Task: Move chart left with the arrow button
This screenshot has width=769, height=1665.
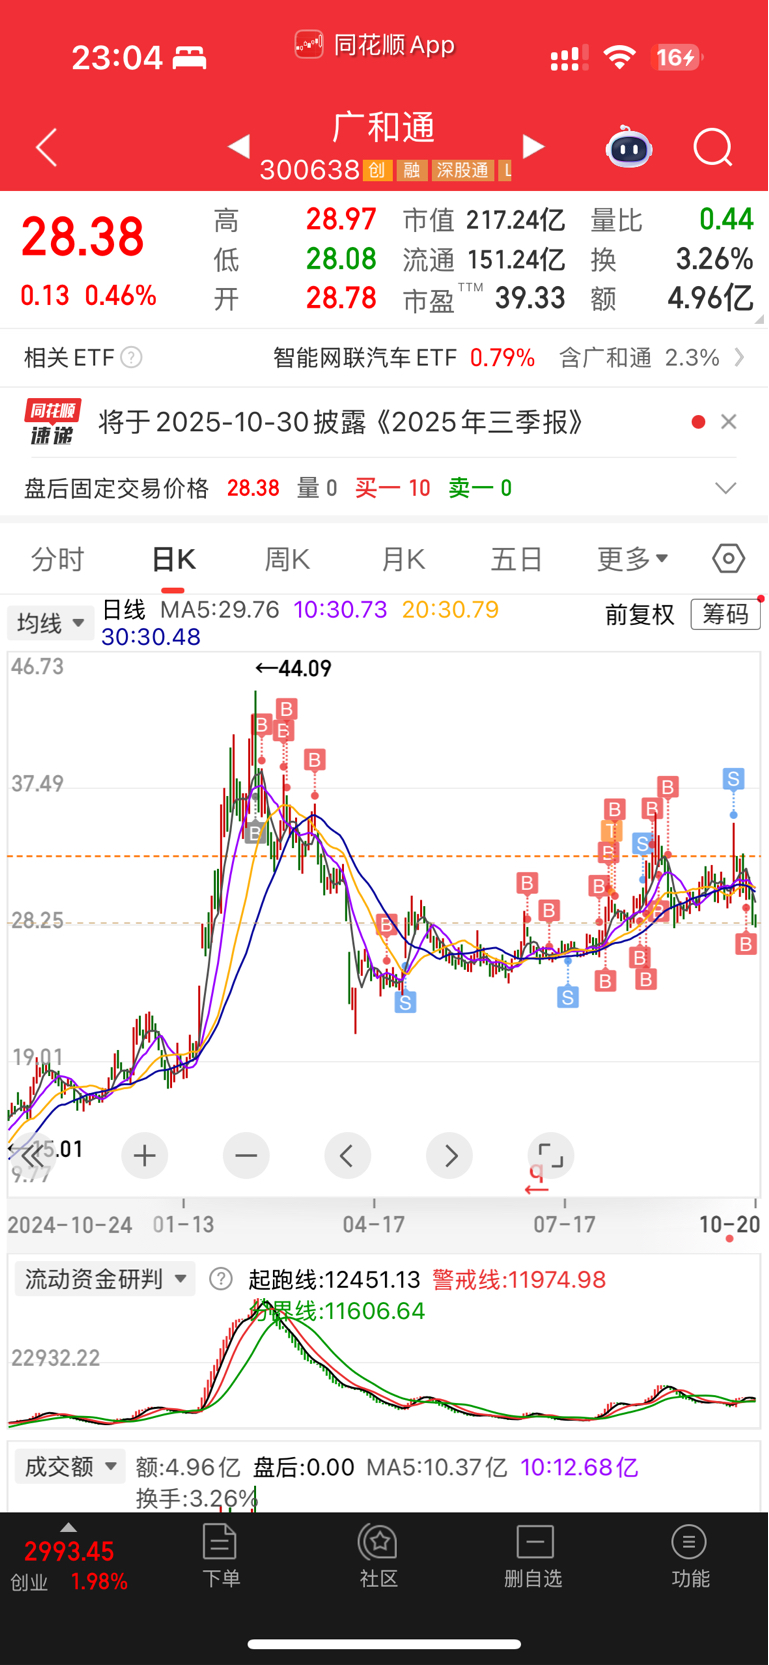Action: coord(347,1156)
